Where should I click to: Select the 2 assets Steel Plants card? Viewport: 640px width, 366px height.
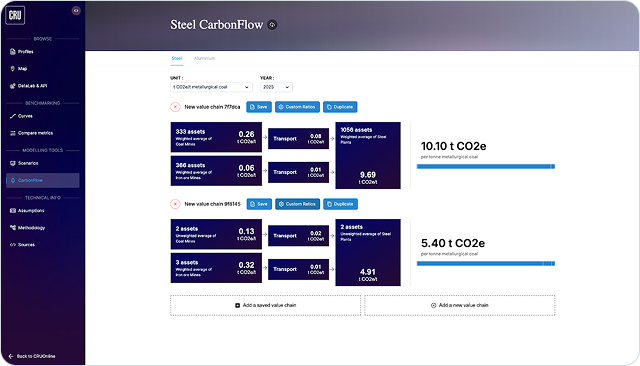[x=368, y=253]
